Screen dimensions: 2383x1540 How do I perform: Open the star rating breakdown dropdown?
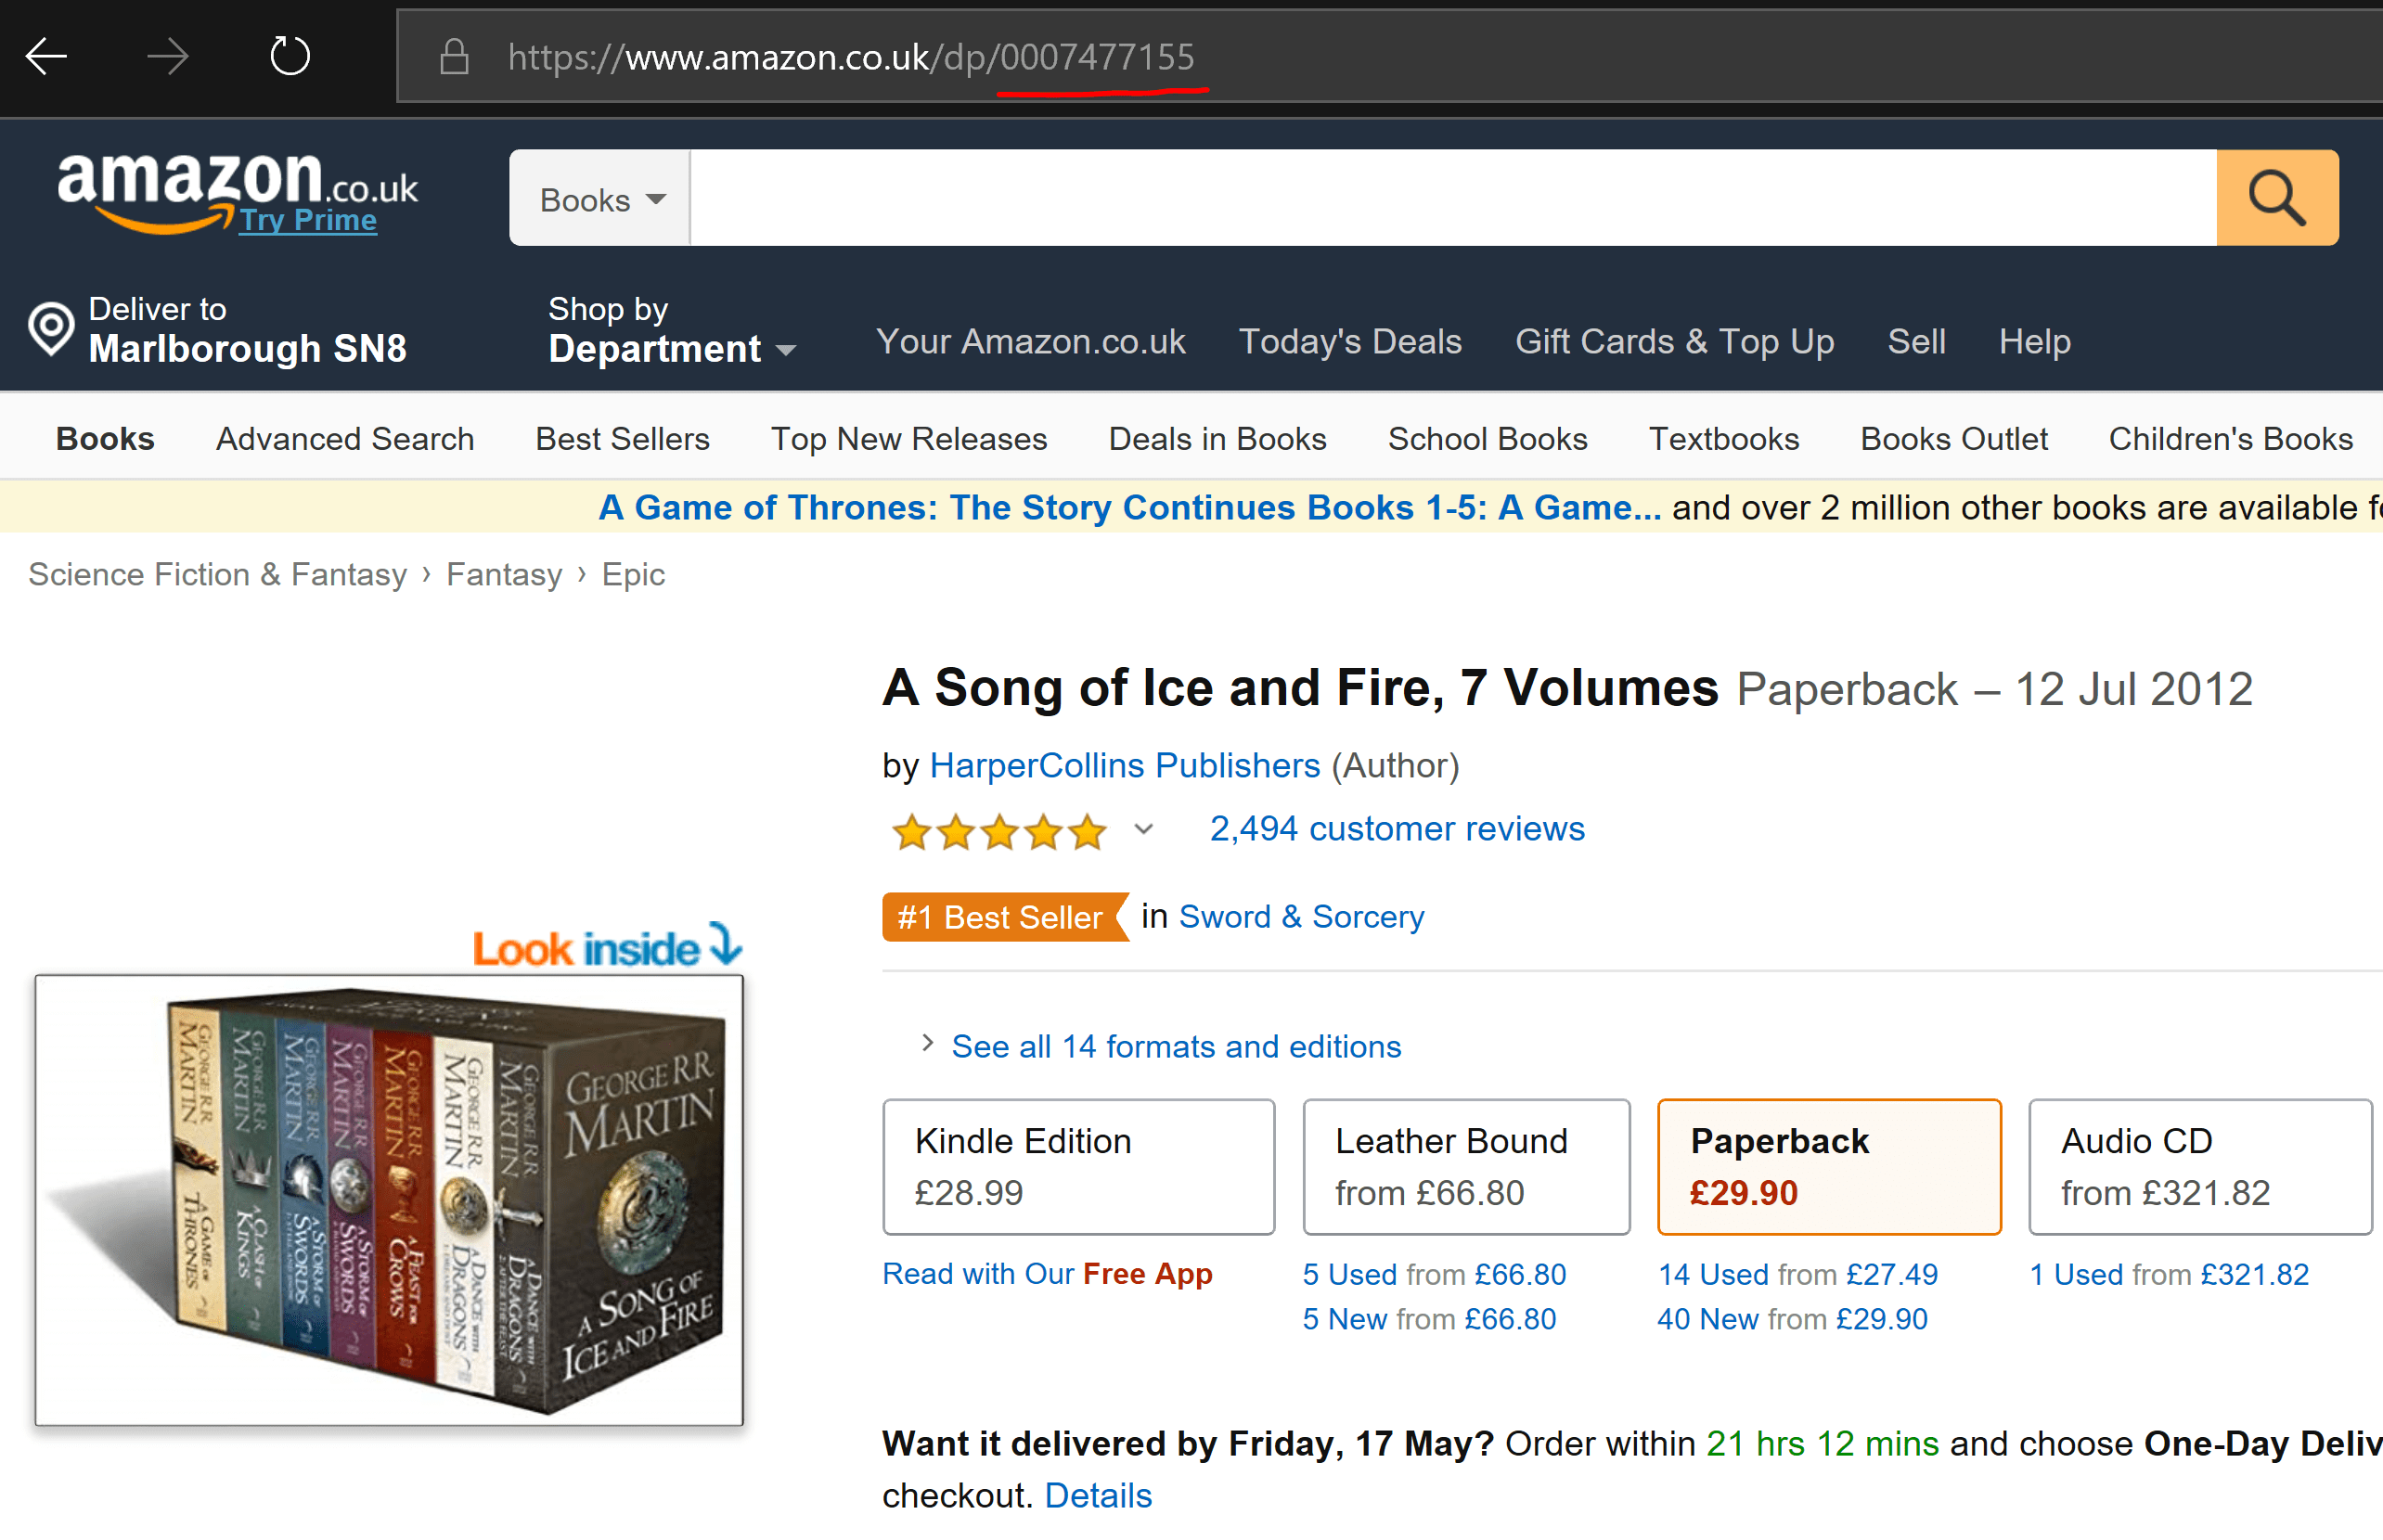tap(1143, 830)
